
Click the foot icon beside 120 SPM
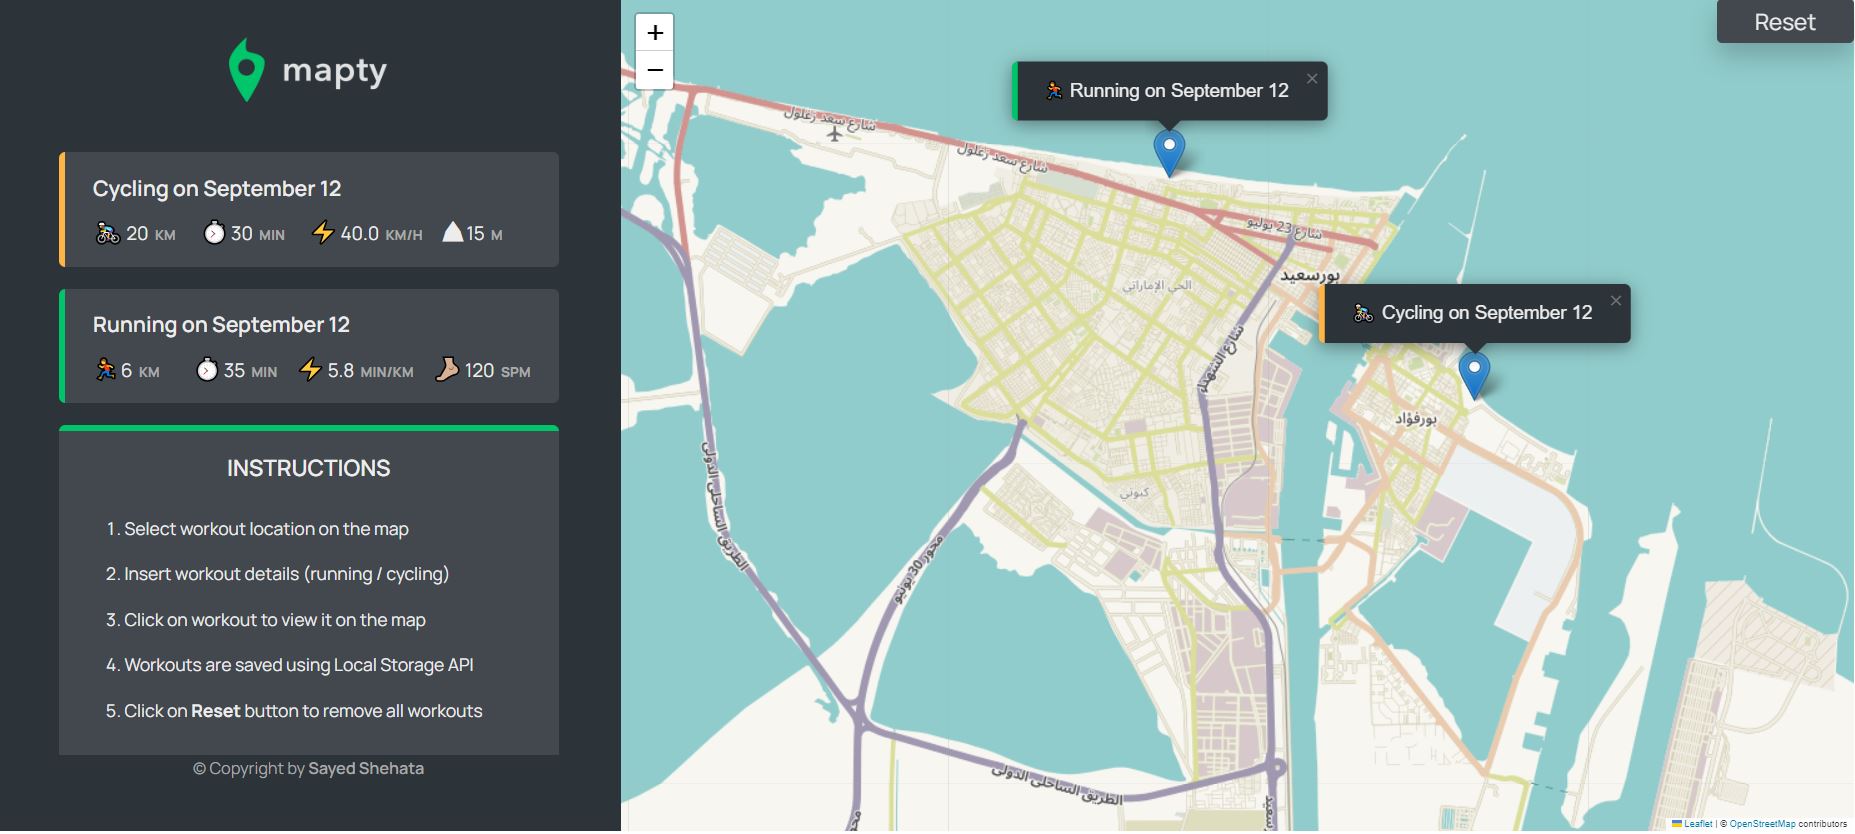447,370
